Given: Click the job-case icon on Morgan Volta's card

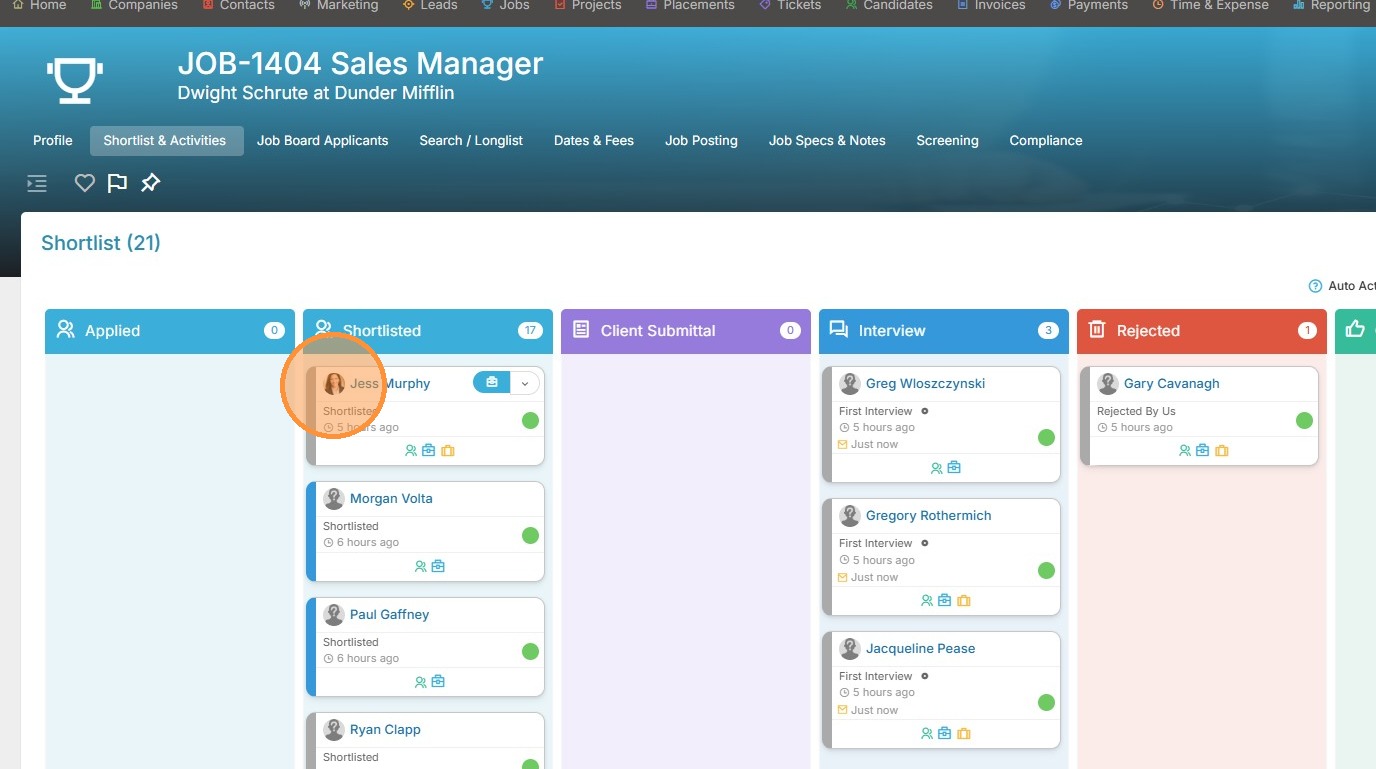Looking at the screenshot, I should point(438,566).
